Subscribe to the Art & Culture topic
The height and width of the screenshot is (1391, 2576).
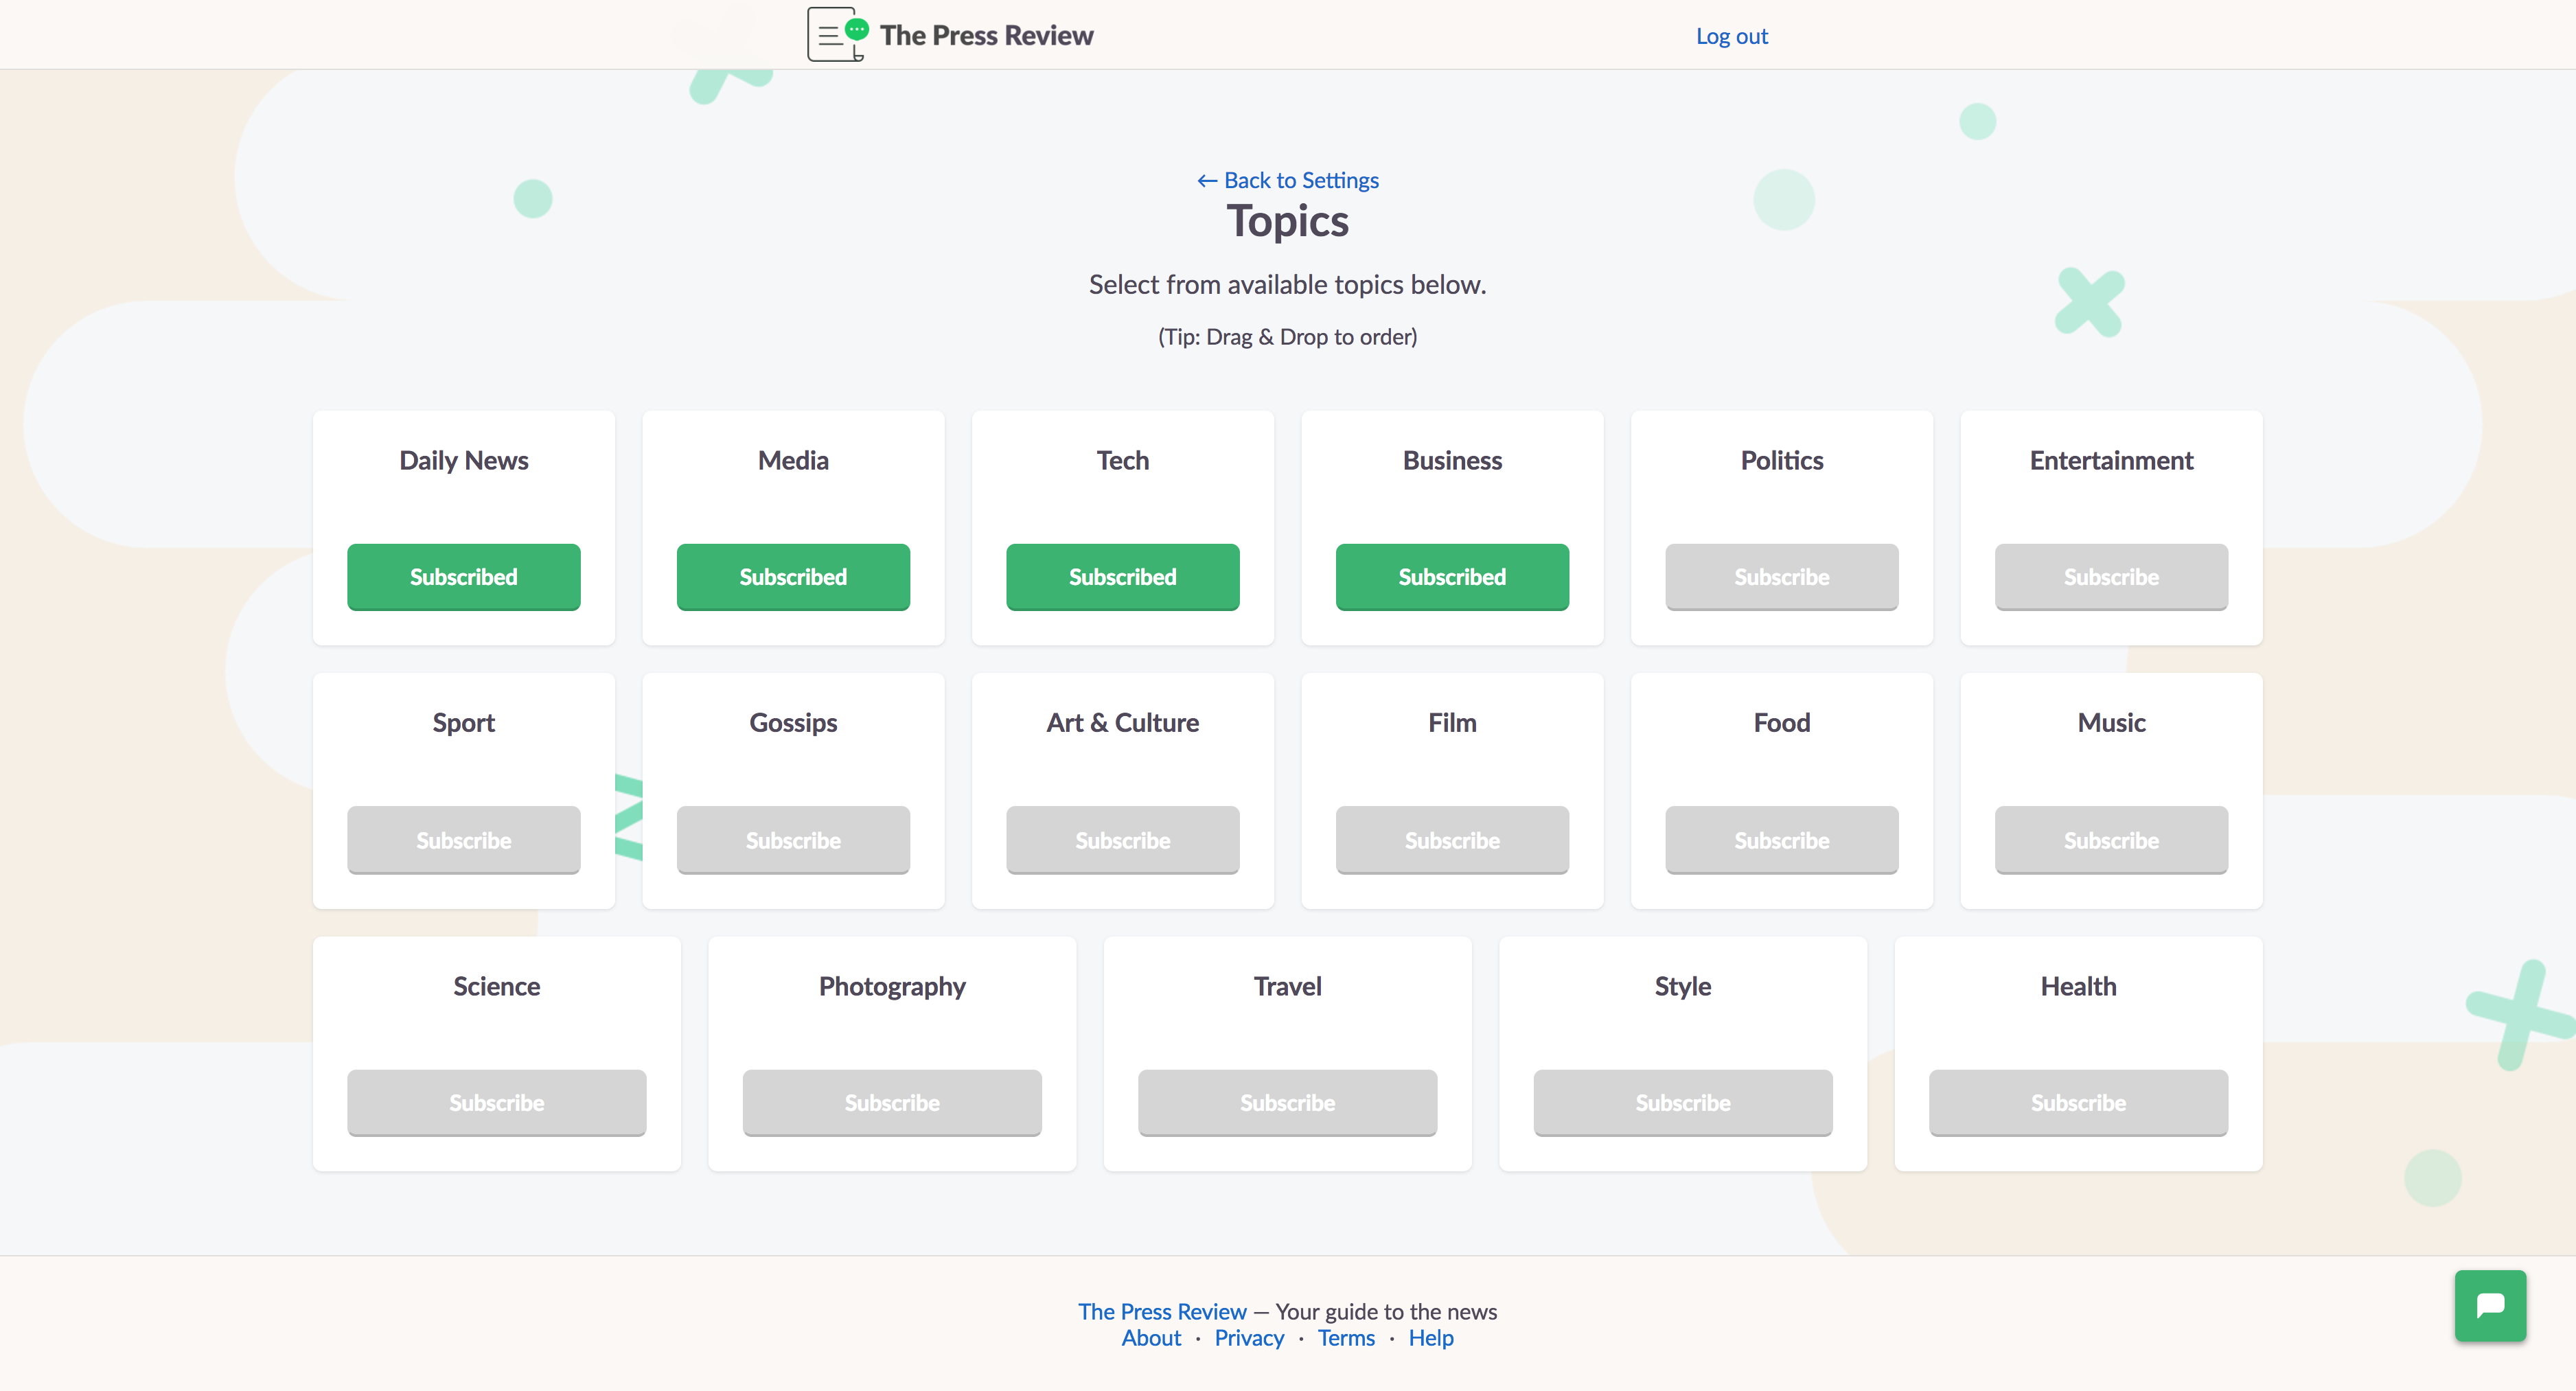point(1122,840)
